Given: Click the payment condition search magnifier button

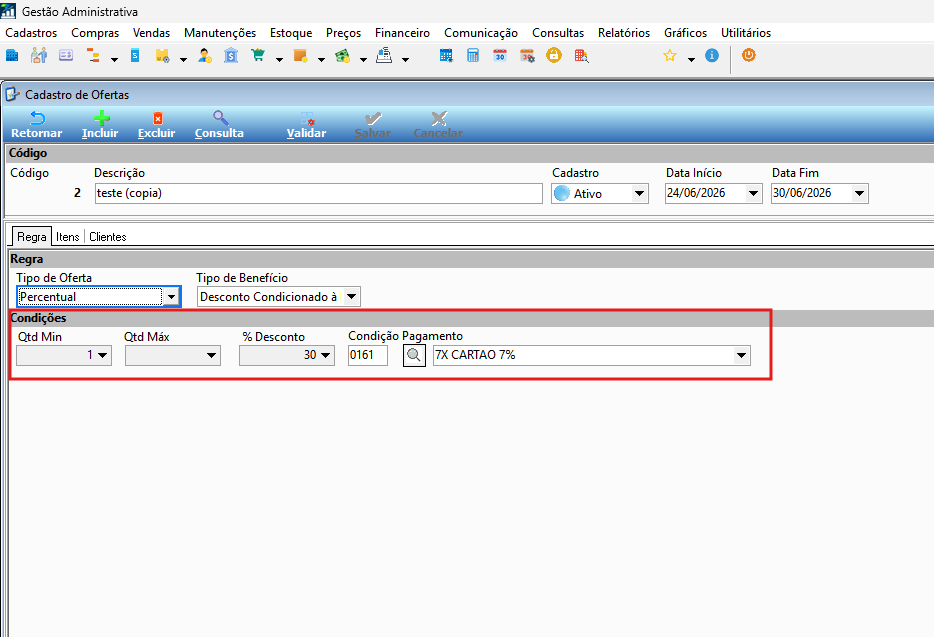Looking at the screenshot, I should pos(414,356).
